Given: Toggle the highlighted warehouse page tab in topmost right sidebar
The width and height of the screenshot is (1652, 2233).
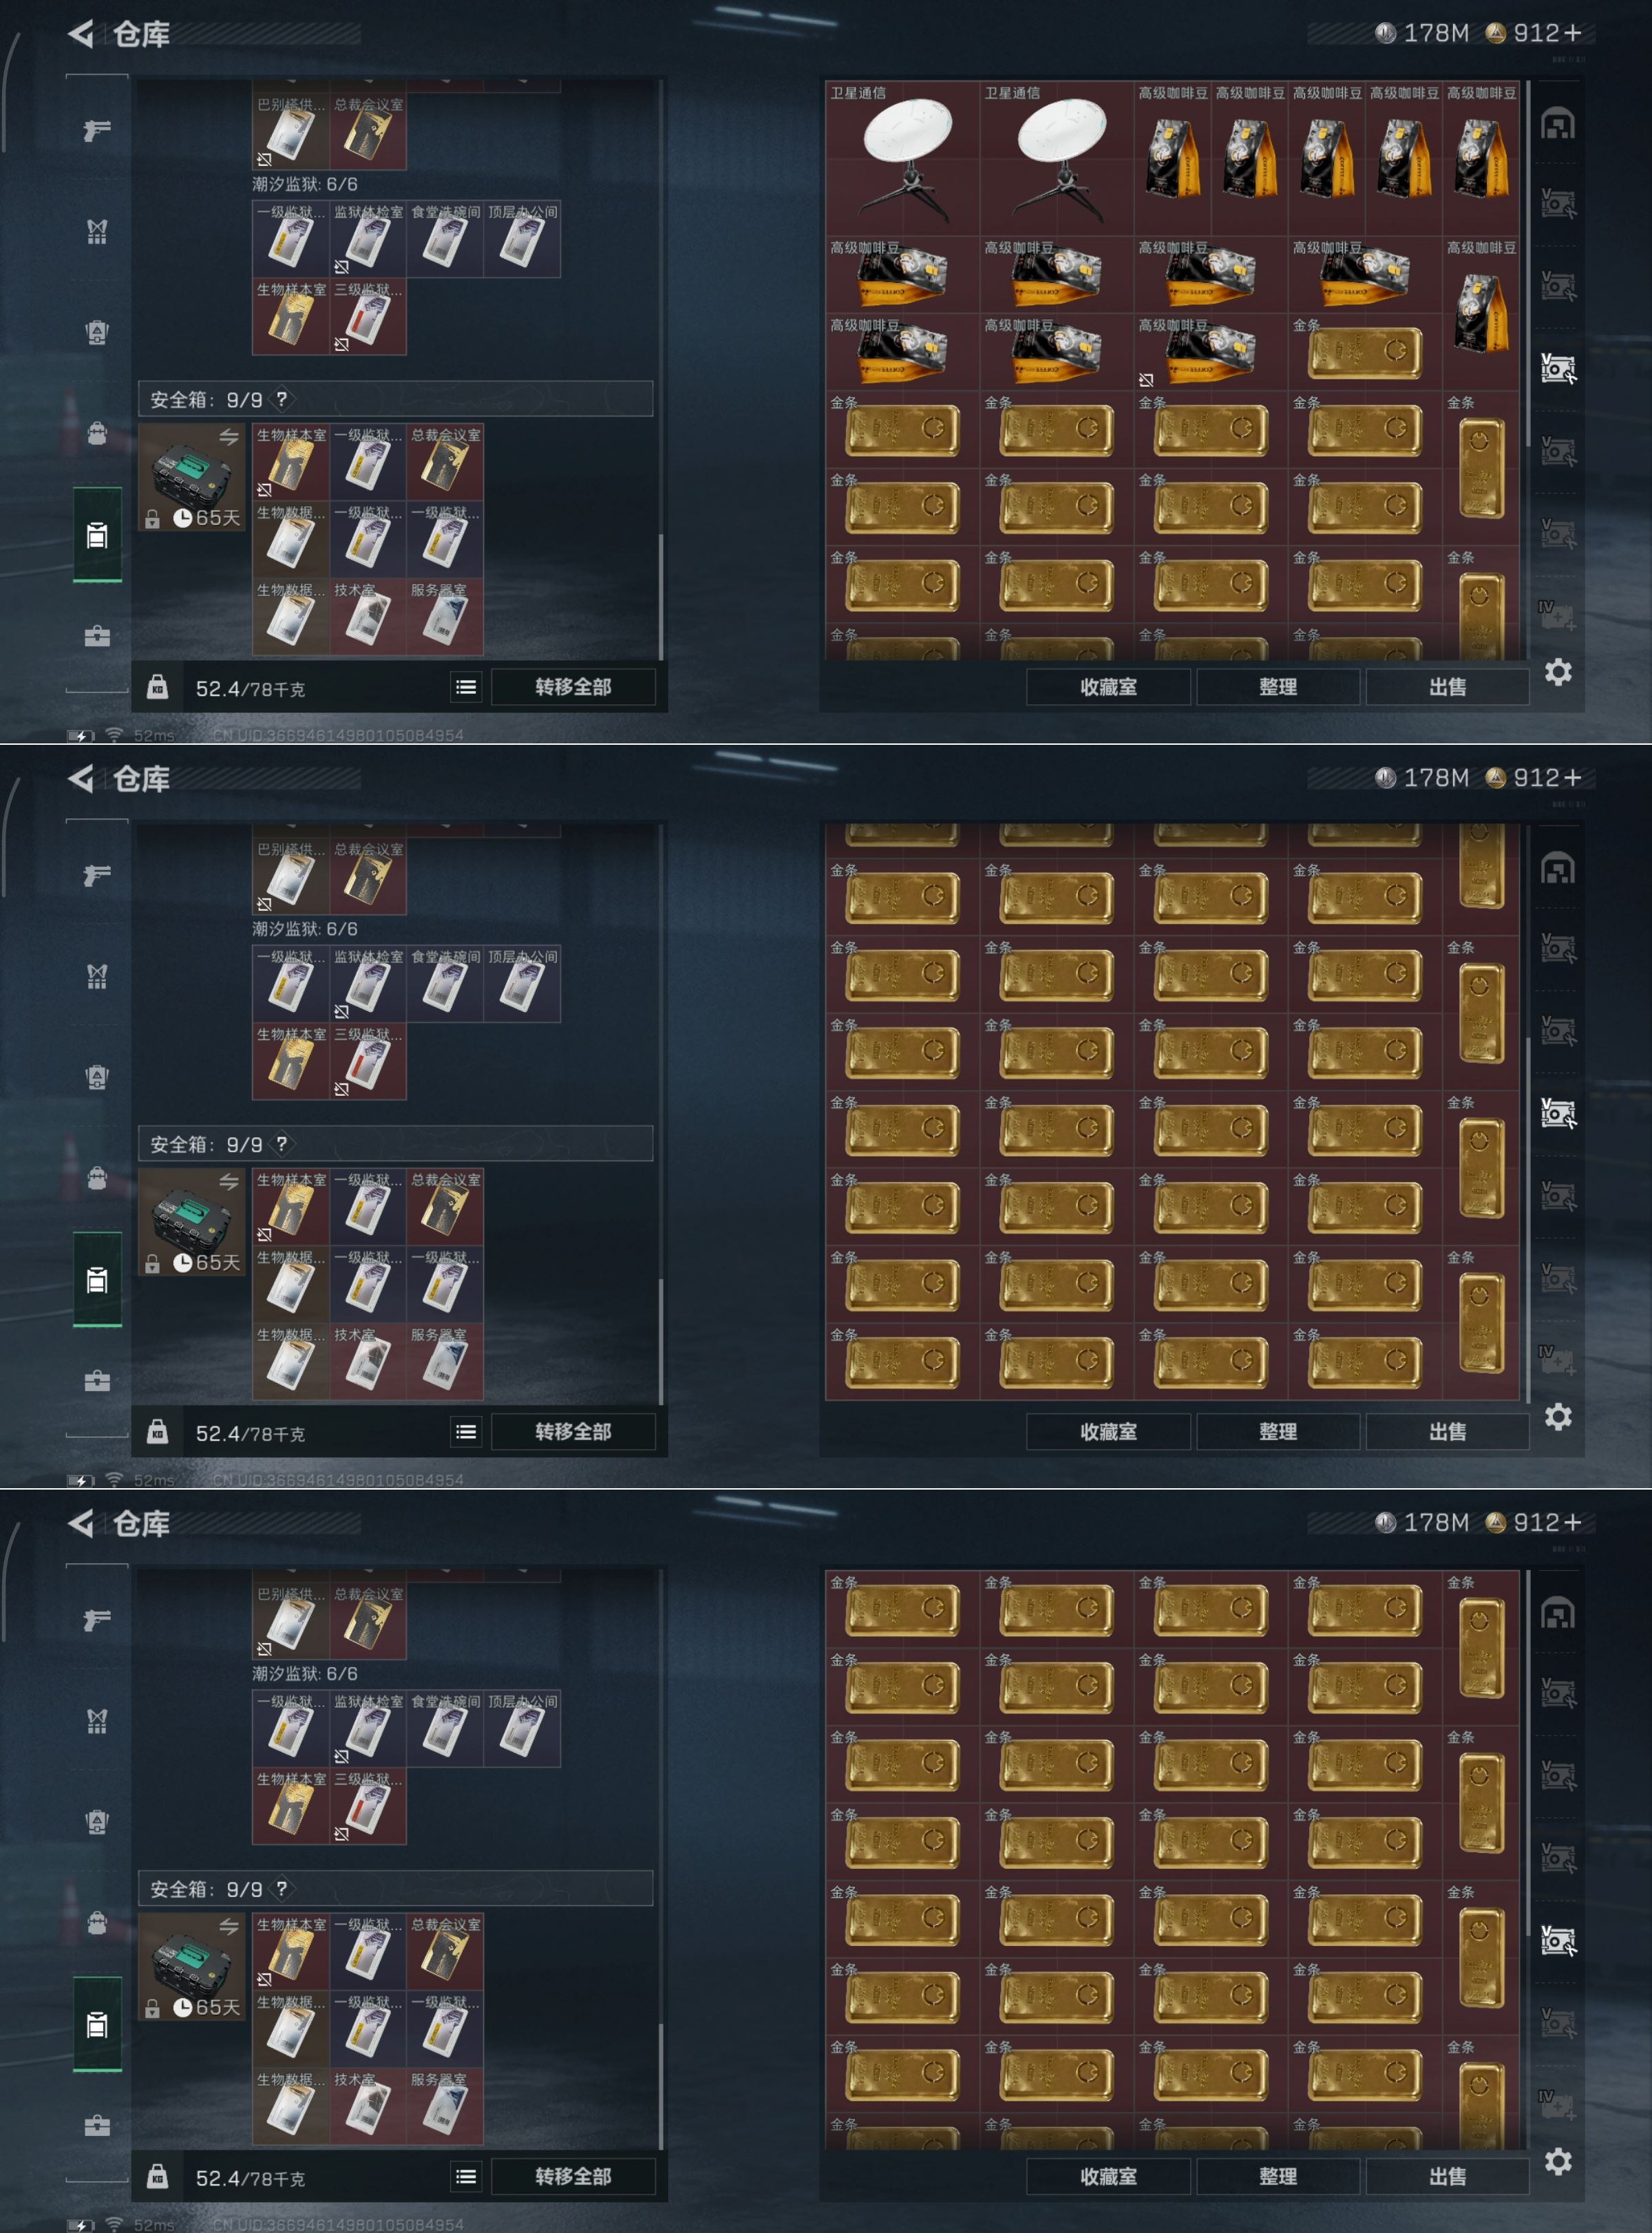Looking at the screenshot, I should coord(1558,369).
